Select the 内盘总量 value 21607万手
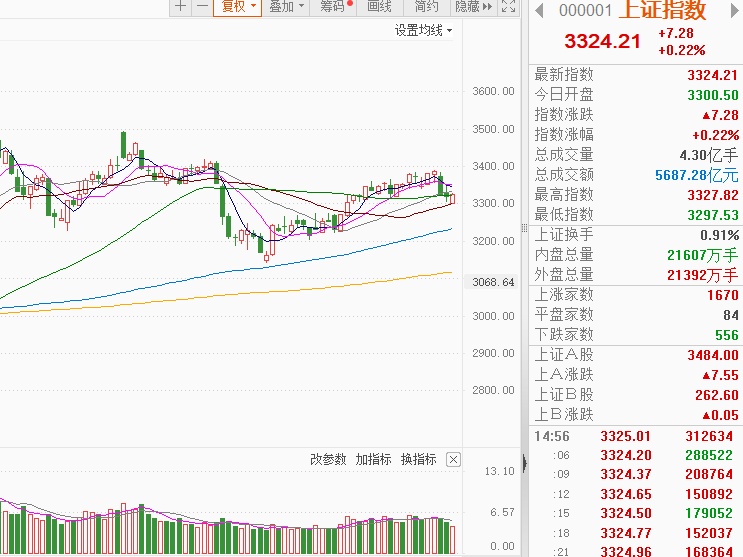743x557 pixels. coord(703,256)
